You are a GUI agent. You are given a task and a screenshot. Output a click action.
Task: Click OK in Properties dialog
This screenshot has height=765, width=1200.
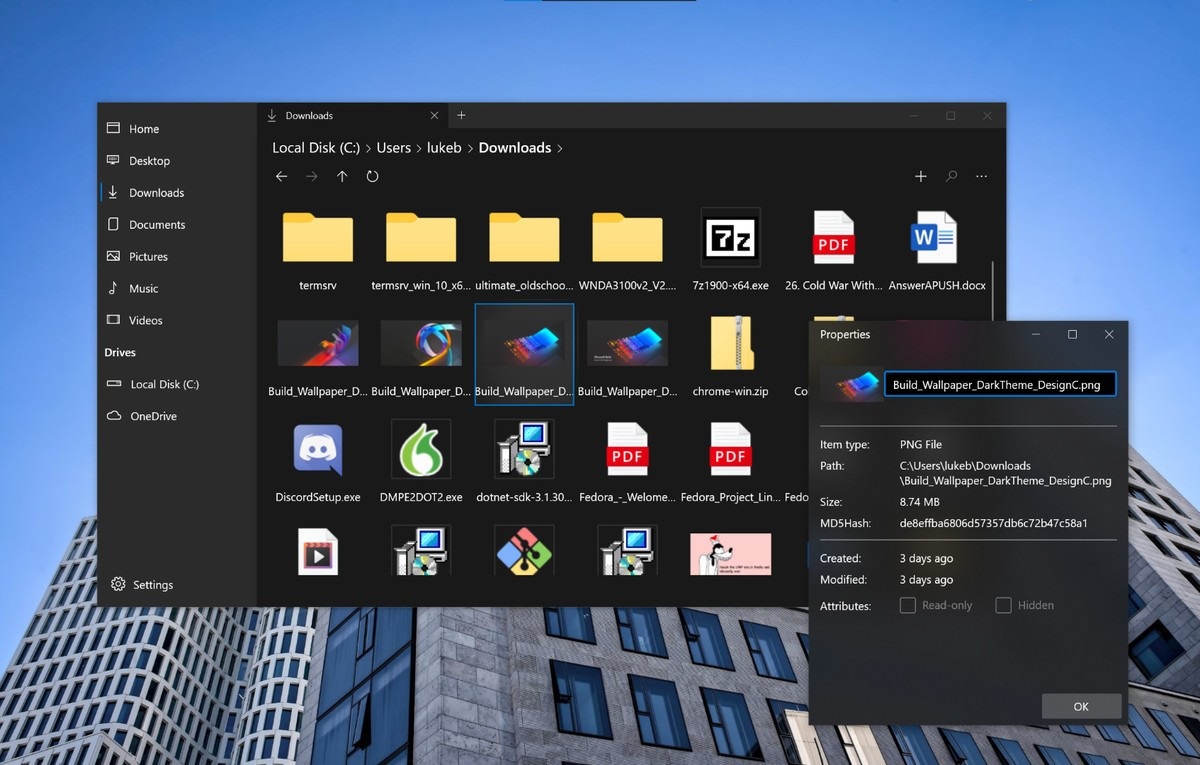click(1081, 706)
